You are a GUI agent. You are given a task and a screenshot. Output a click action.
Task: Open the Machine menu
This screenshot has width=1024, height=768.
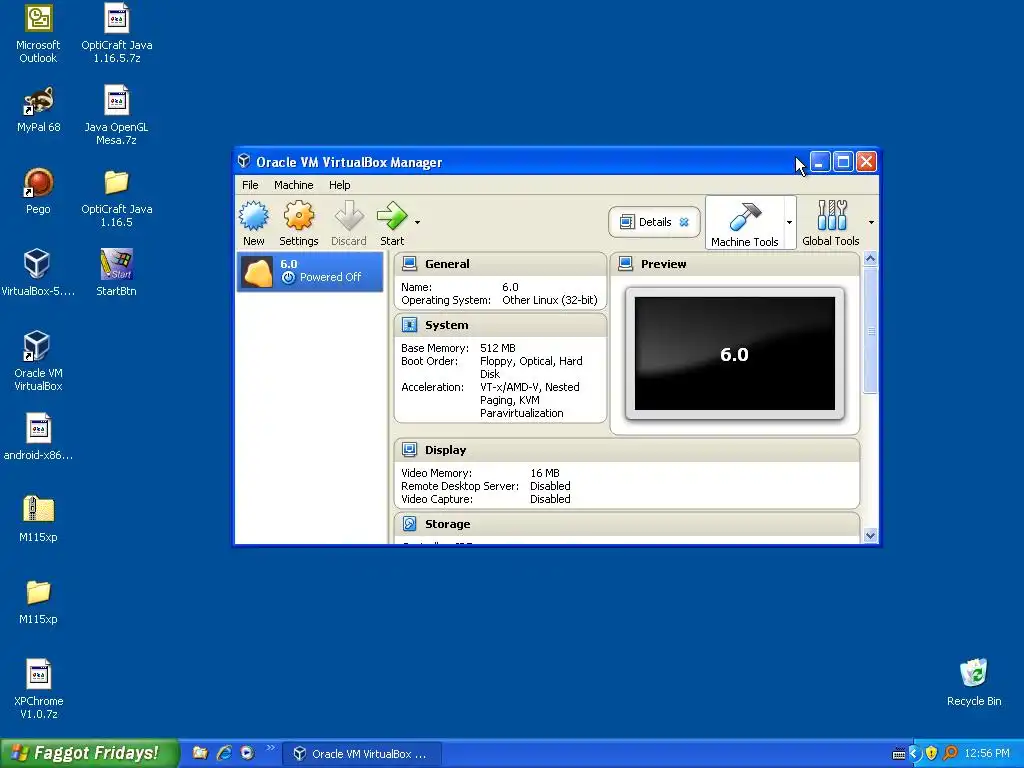click(x=293, y=185)
